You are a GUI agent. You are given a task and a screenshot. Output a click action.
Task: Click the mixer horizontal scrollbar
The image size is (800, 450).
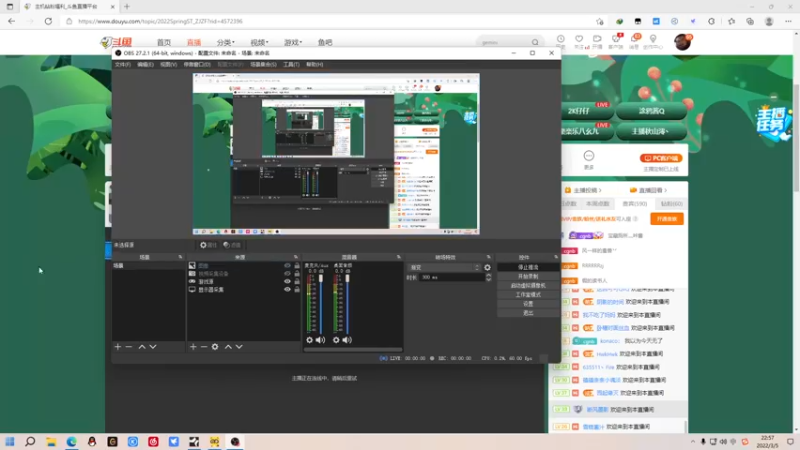(x=353, y=350)
